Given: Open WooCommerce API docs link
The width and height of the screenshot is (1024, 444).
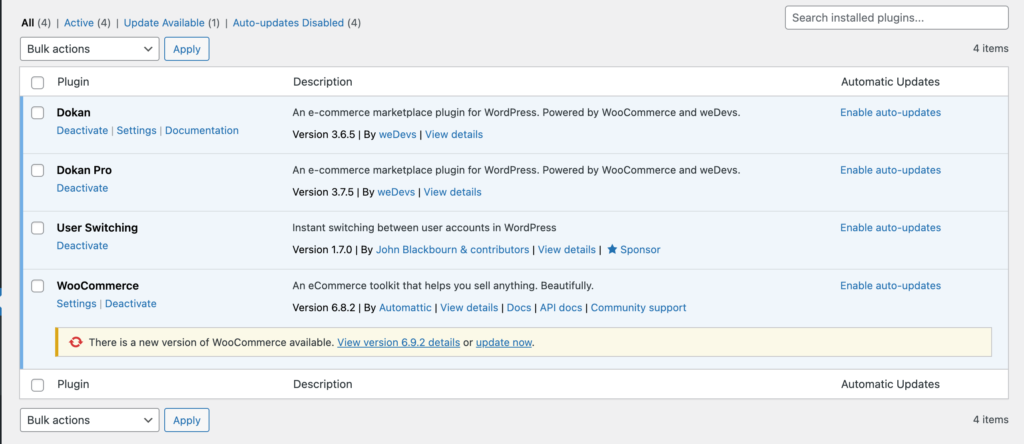Looking at the screenshot, I should tap(561, 308).
